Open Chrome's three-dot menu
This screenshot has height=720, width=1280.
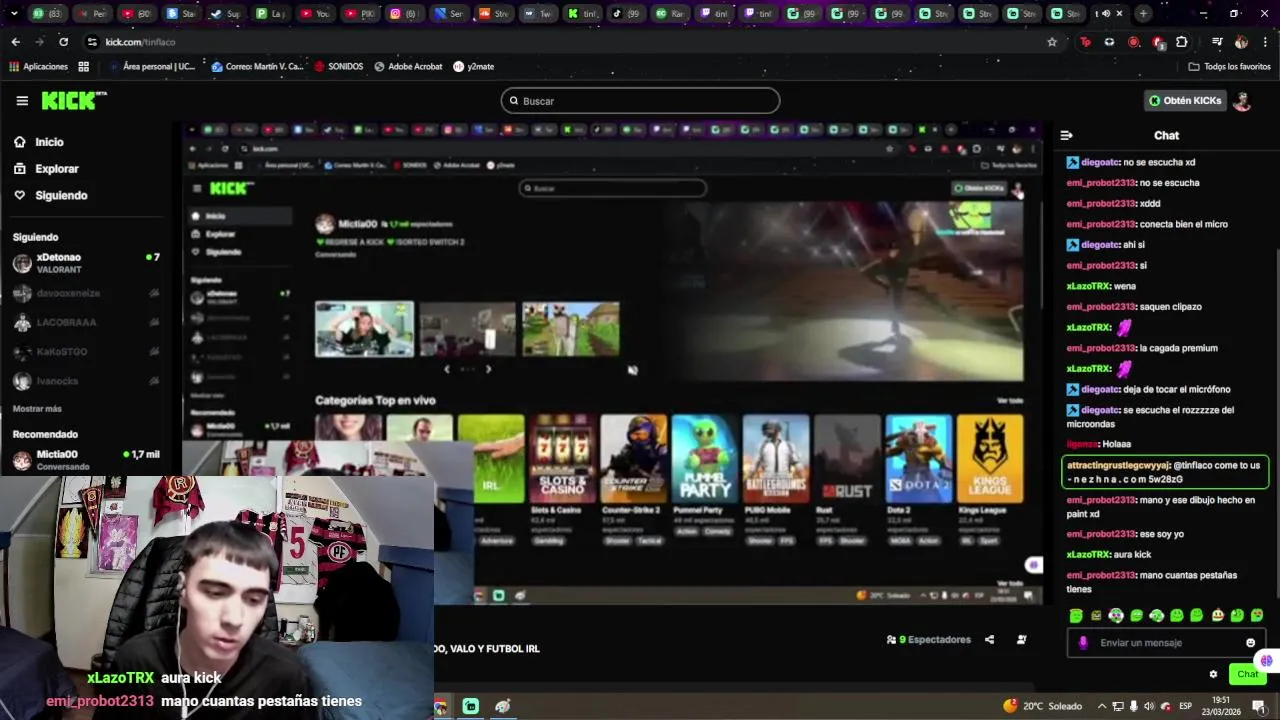(x=1266, y=42)
